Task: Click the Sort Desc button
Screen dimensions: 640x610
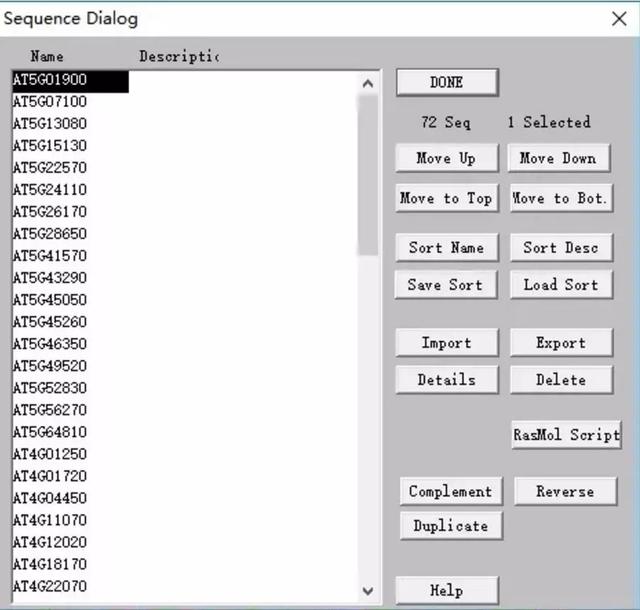Action: click(561, 248)
